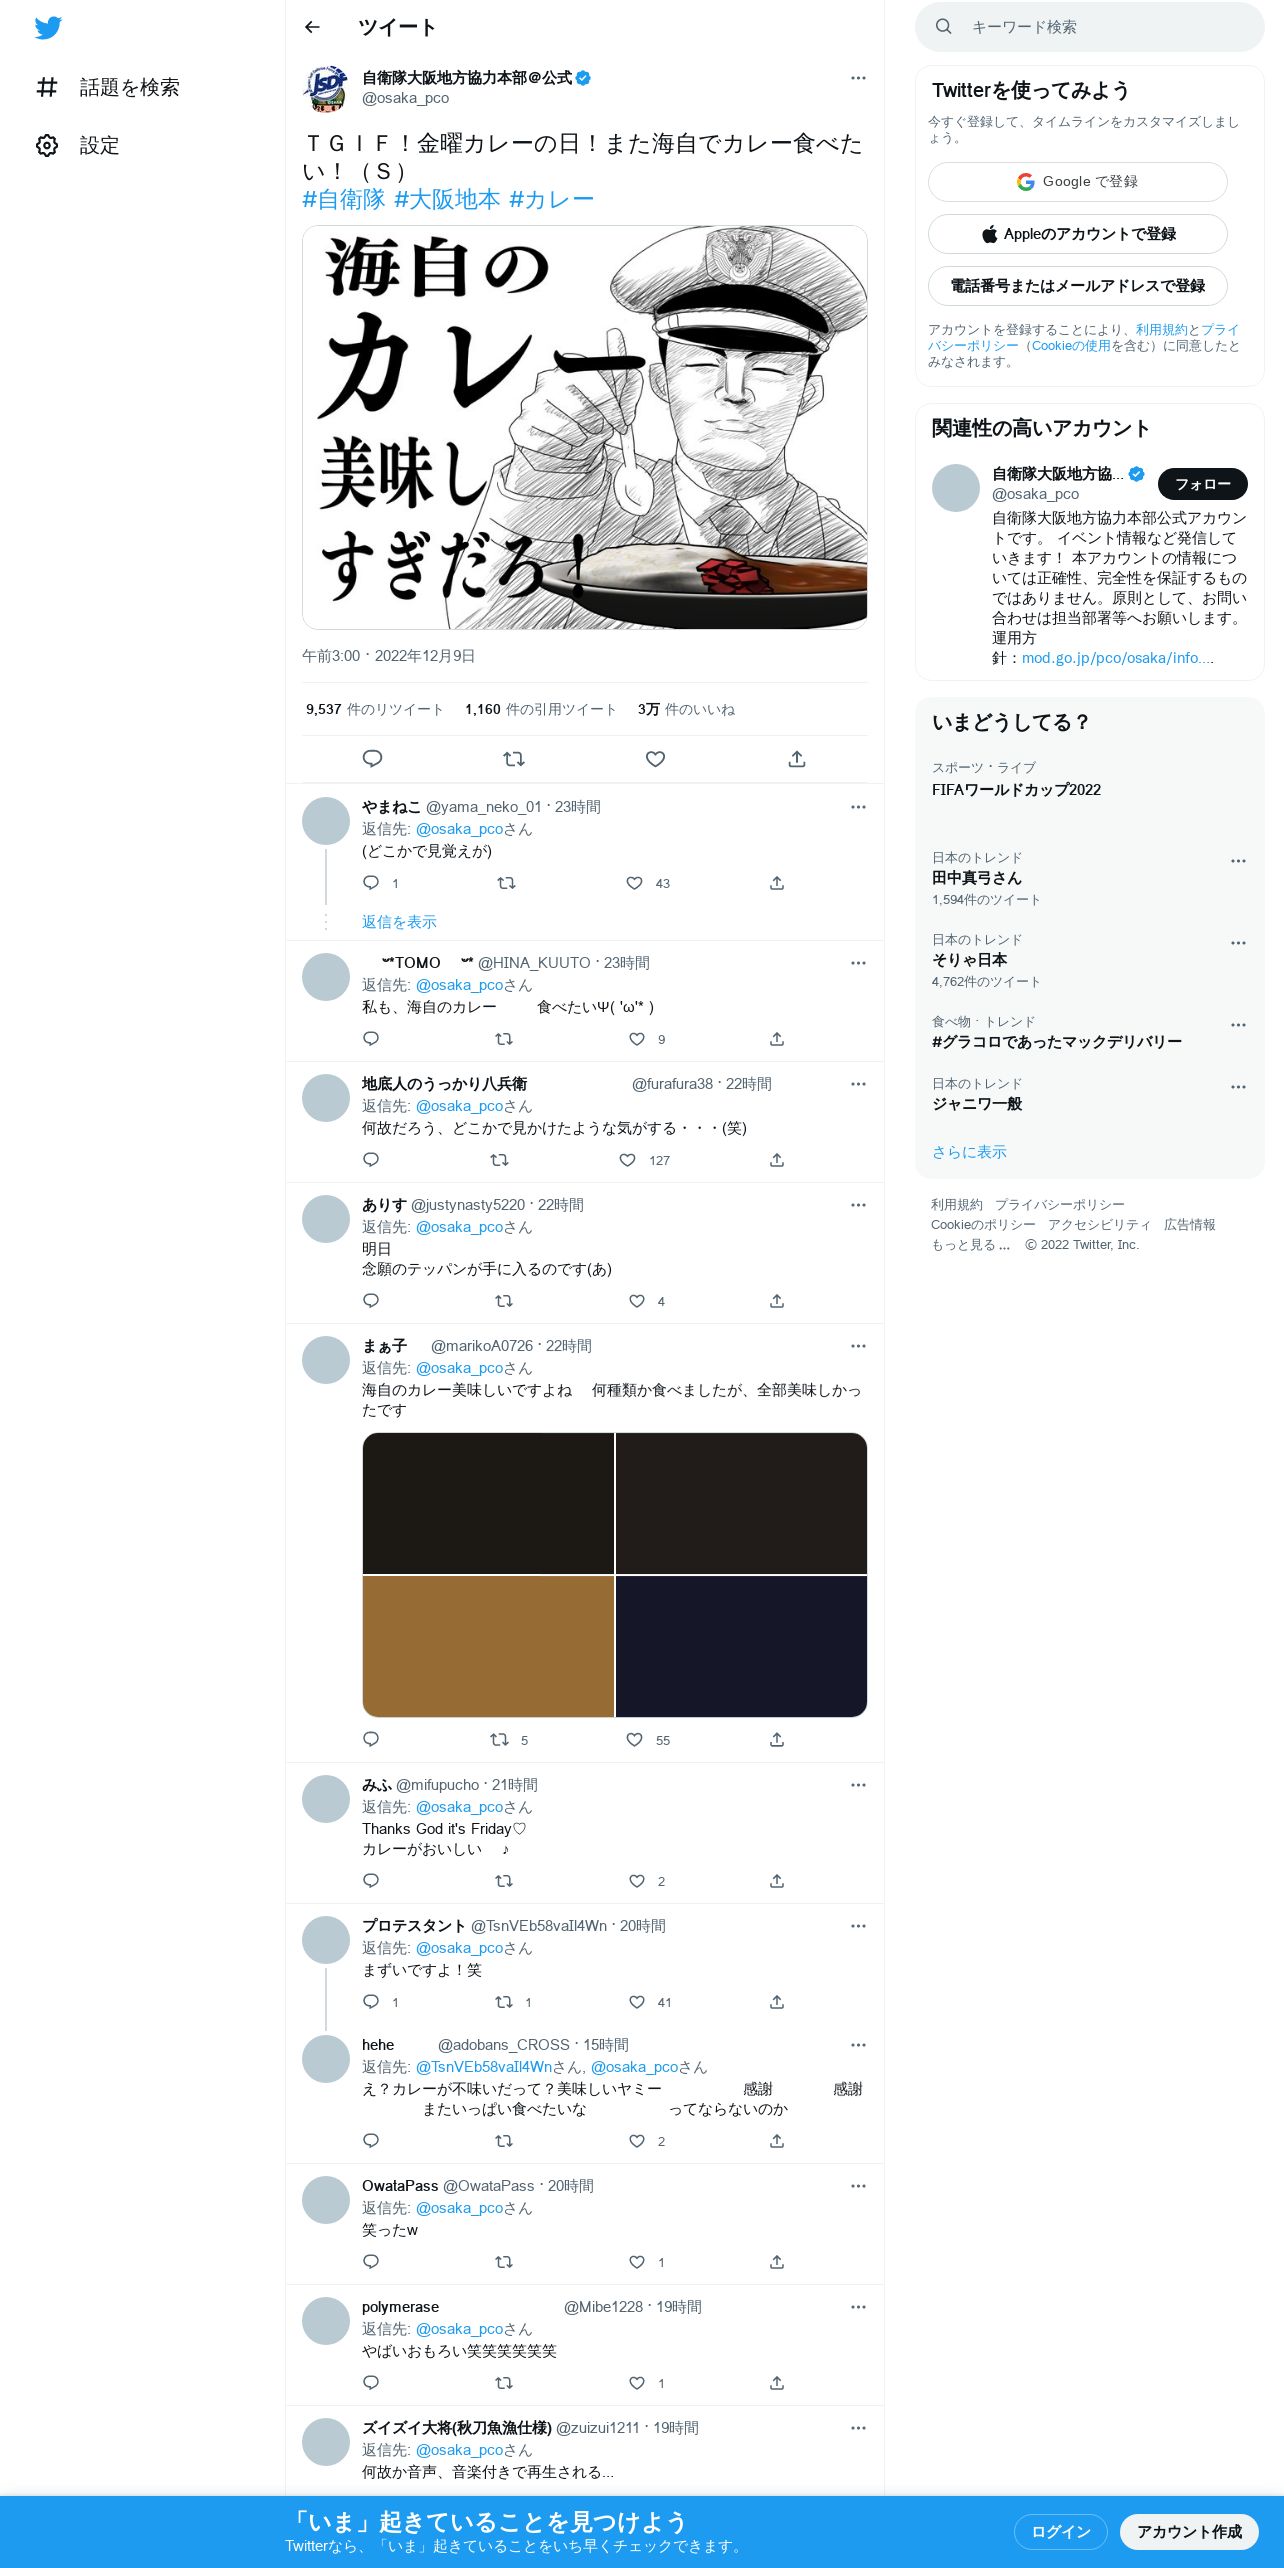Retweet まぁ子's reply with four photos
Viewport: 1284px width, 2568px height.
[x=500, y=1740]
